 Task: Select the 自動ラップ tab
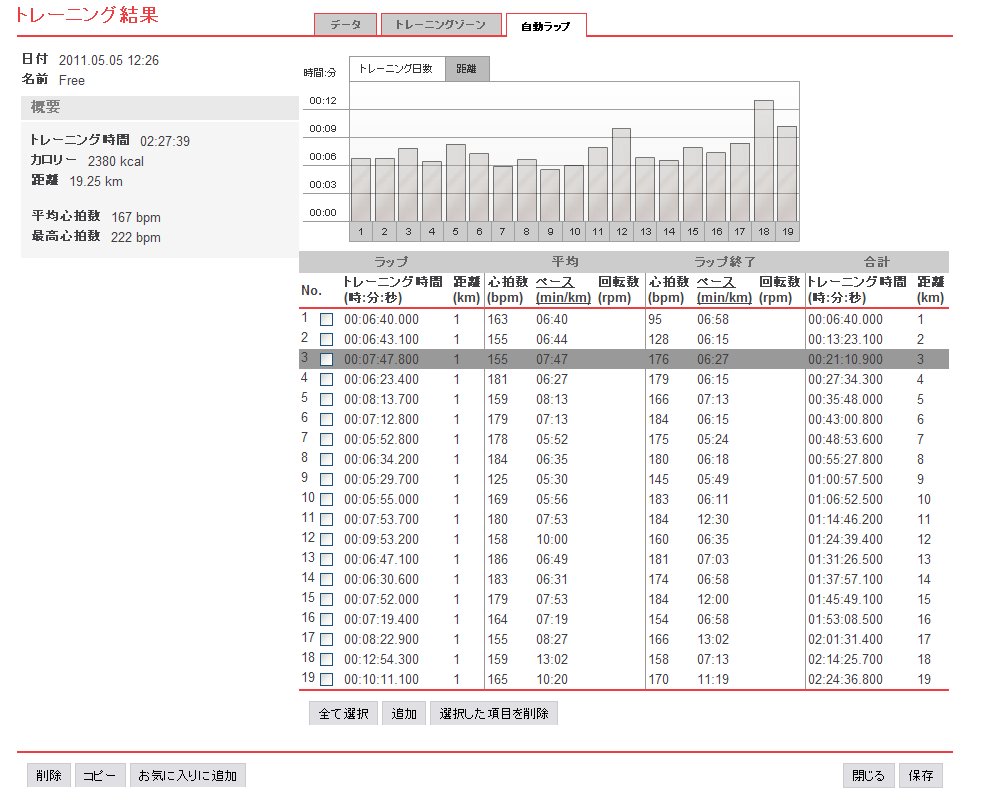(x=545, y=26)
